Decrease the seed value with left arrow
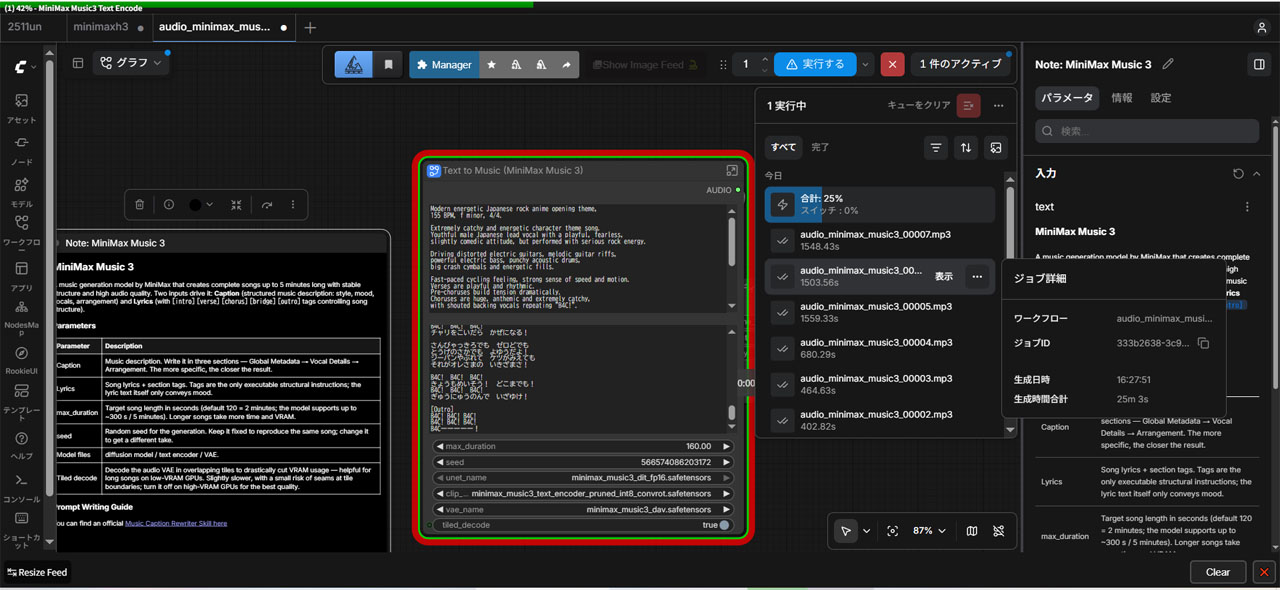Viewport: 1280px width, 590px height. coord(440,462)
